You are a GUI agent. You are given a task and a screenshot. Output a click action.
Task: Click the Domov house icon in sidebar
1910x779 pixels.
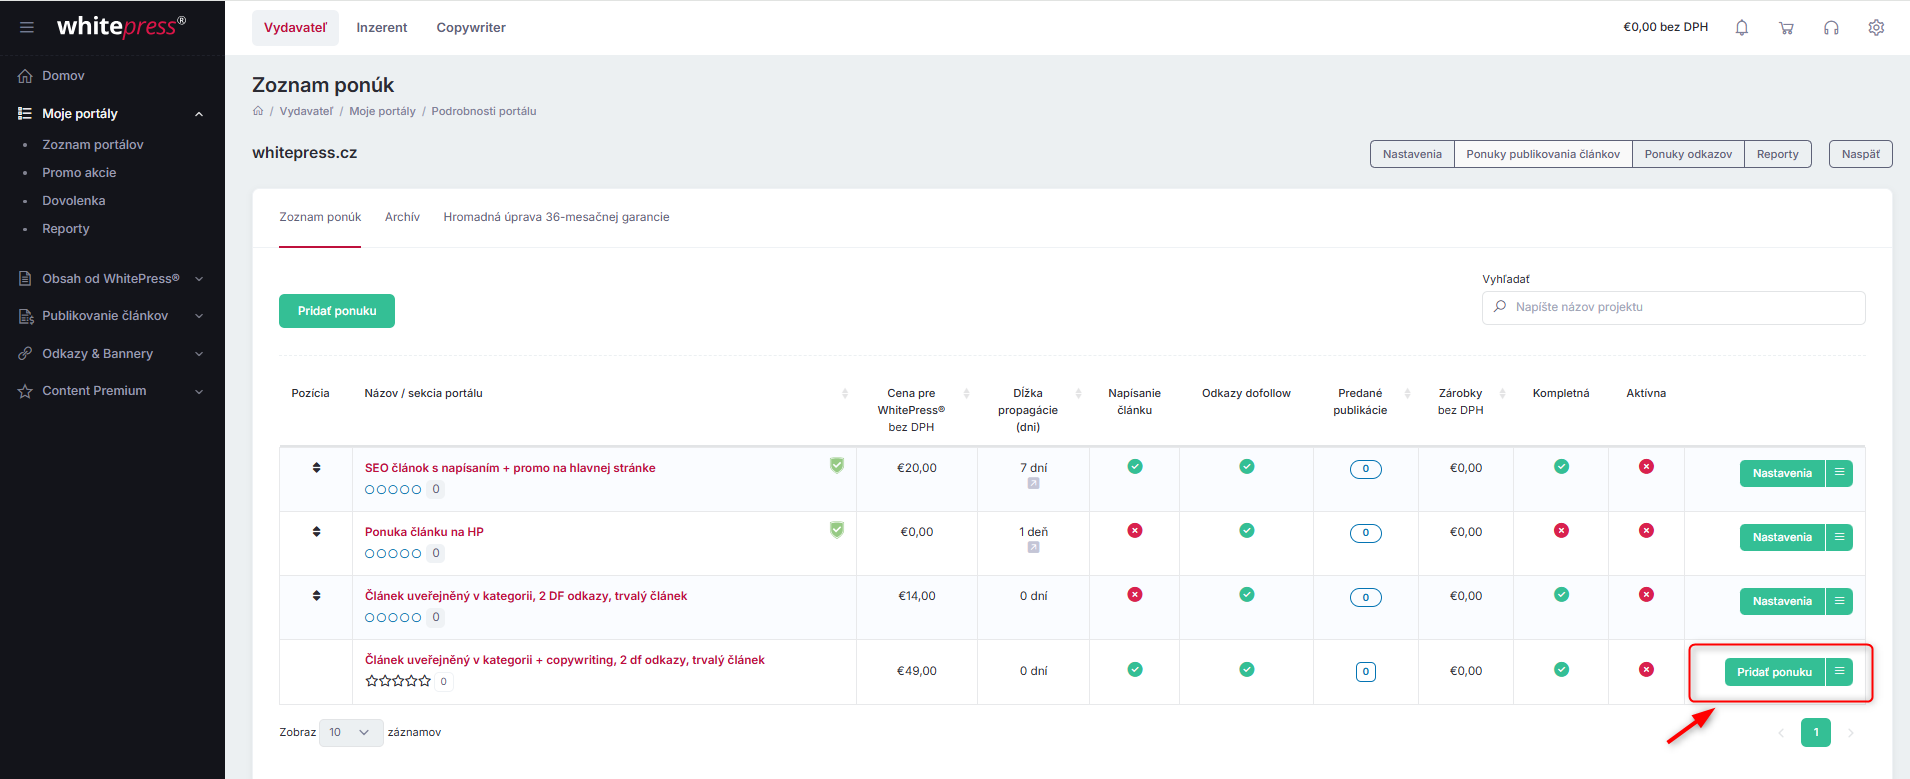(25, 76)
